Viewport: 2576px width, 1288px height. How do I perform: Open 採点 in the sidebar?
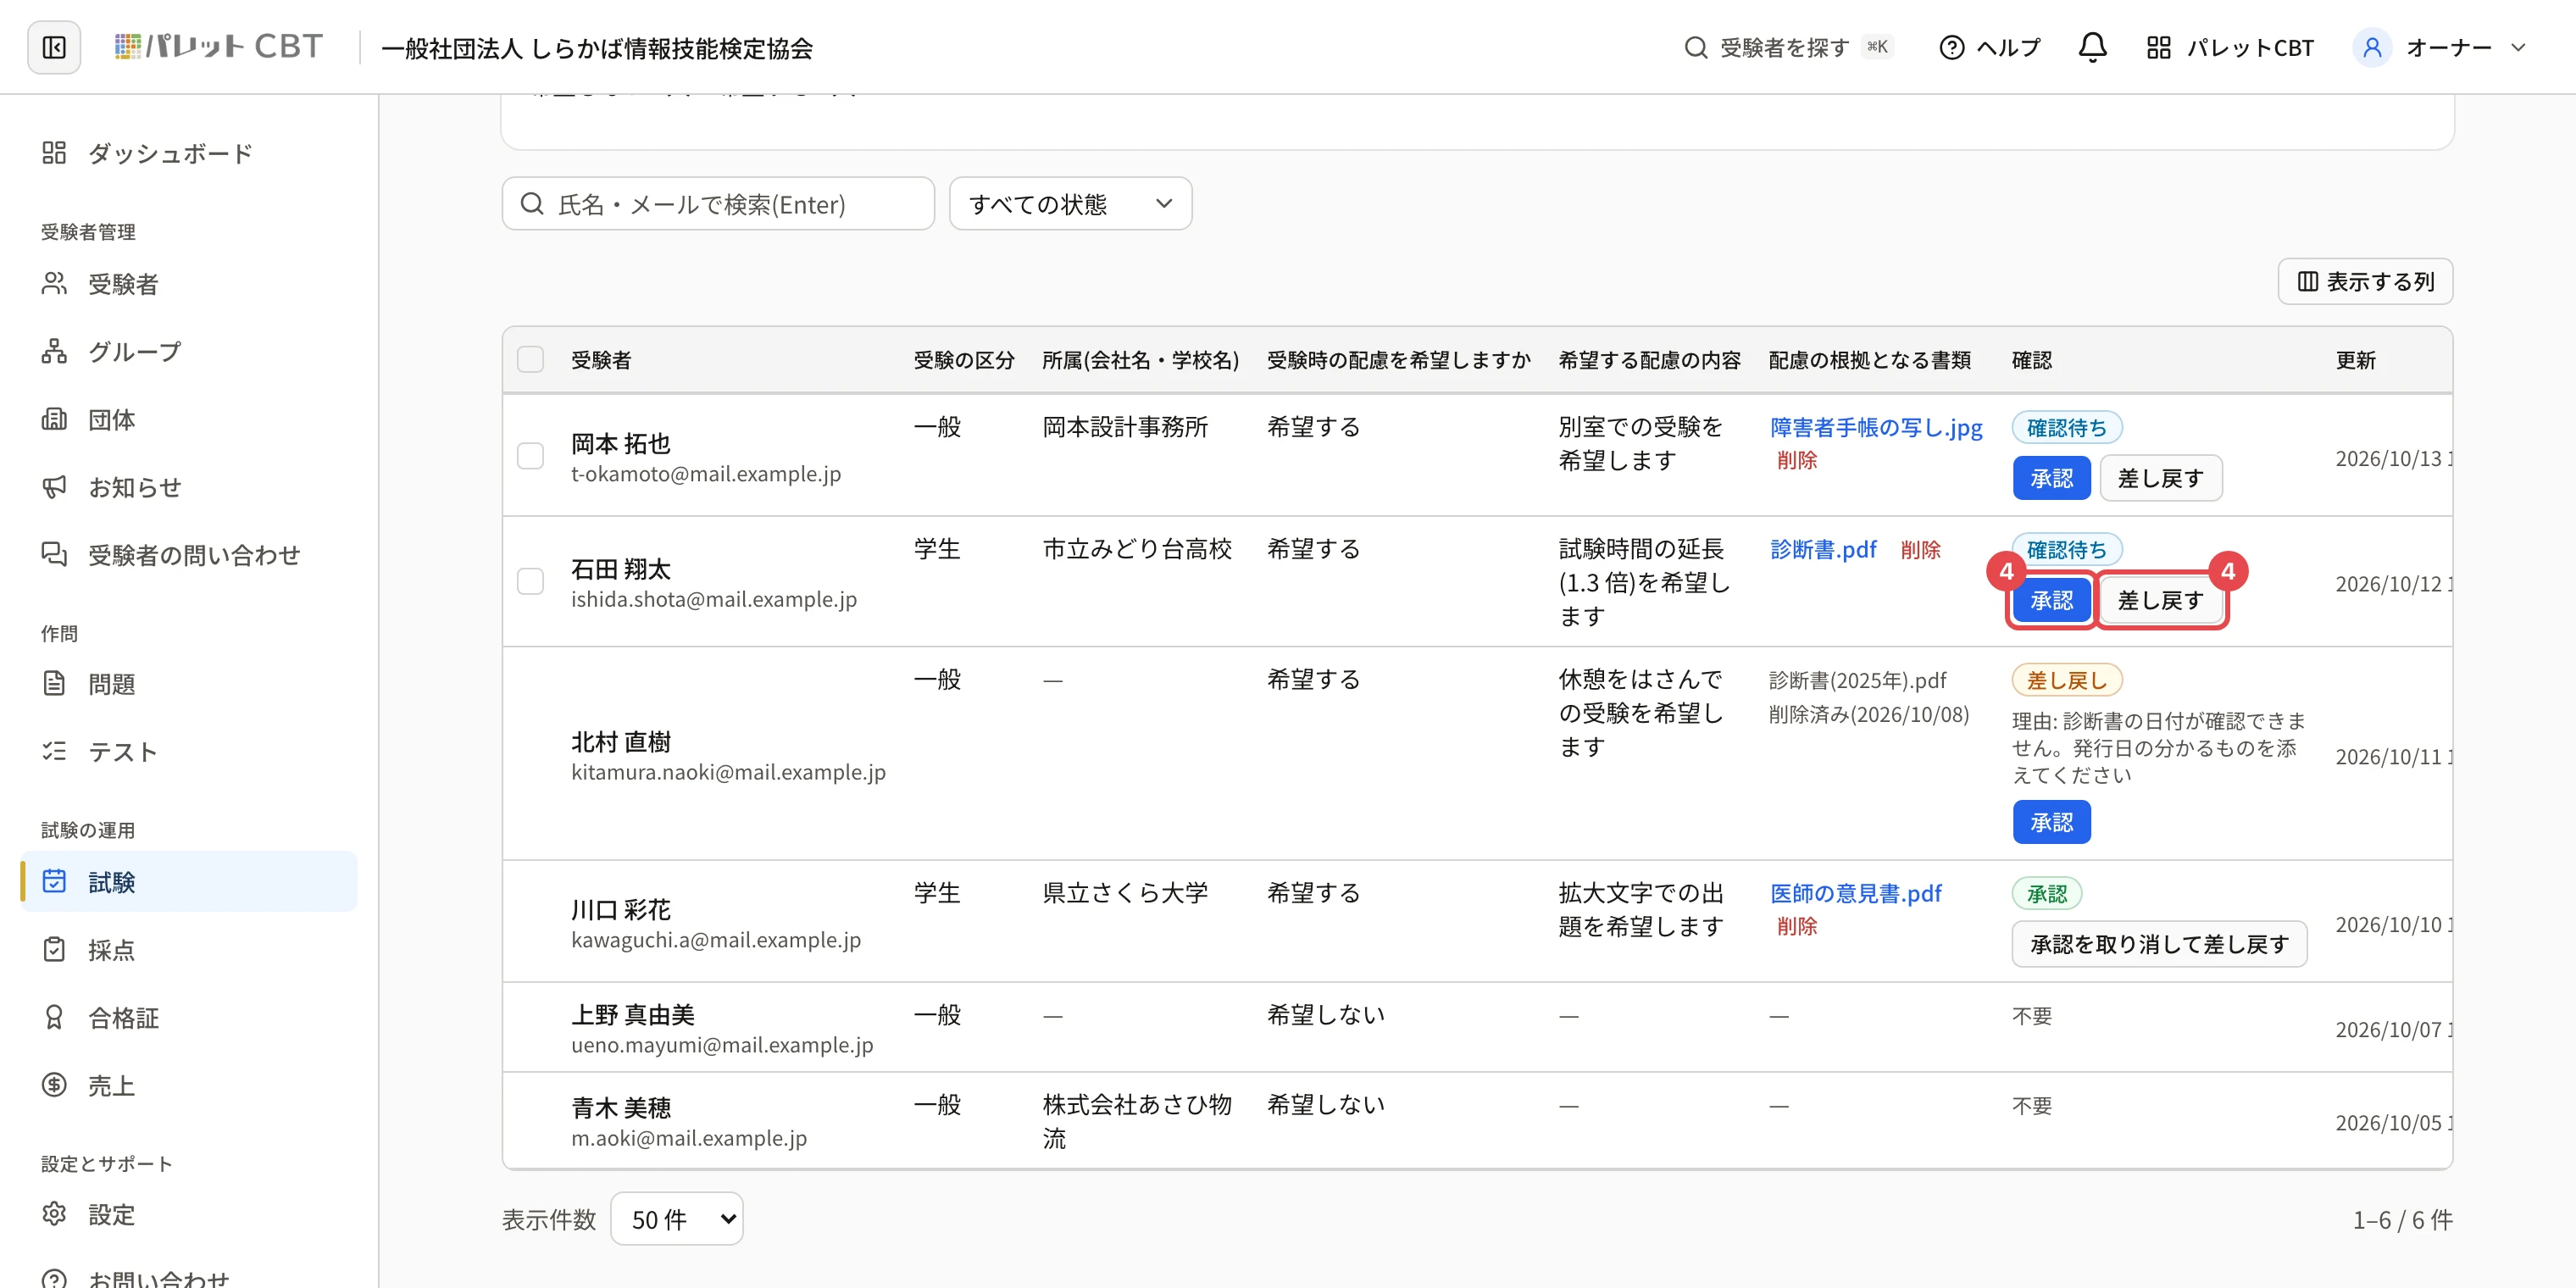point(189,949)
